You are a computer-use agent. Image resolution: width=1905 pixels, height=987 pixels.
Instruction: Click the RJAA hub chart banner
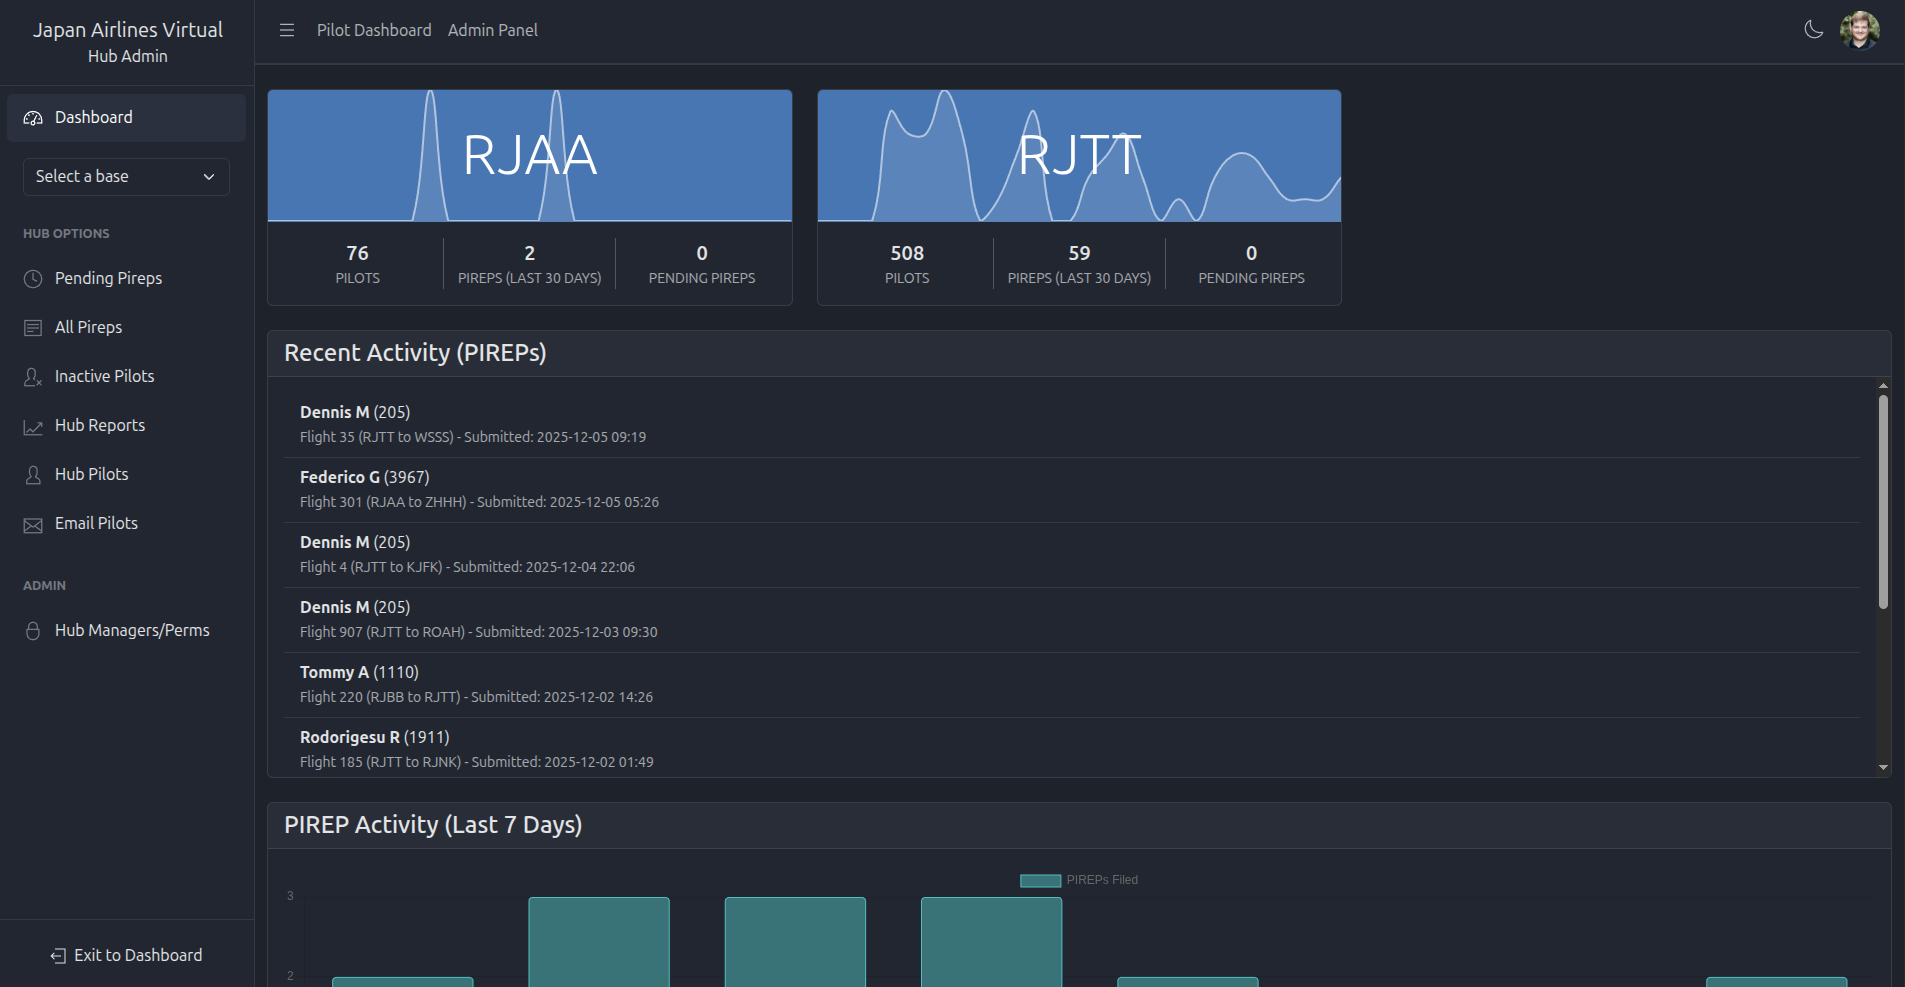530,156
